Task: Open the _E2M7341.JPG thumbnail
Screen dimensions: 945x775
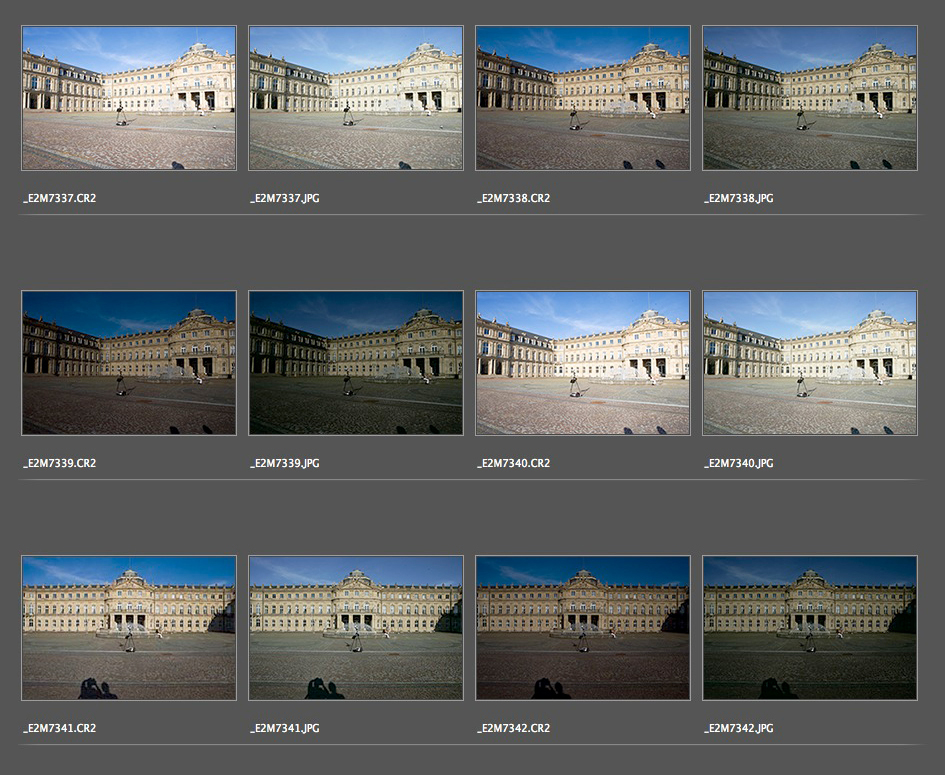Action: pyautogui.click(x=356, y=628)
